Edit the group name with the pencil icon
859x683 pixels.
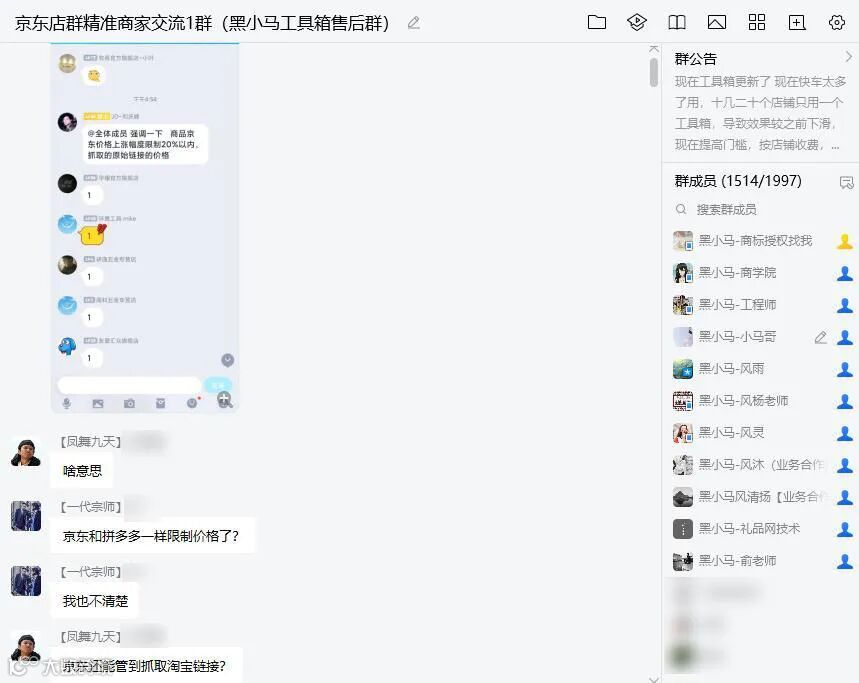click(x=414, y=23)
